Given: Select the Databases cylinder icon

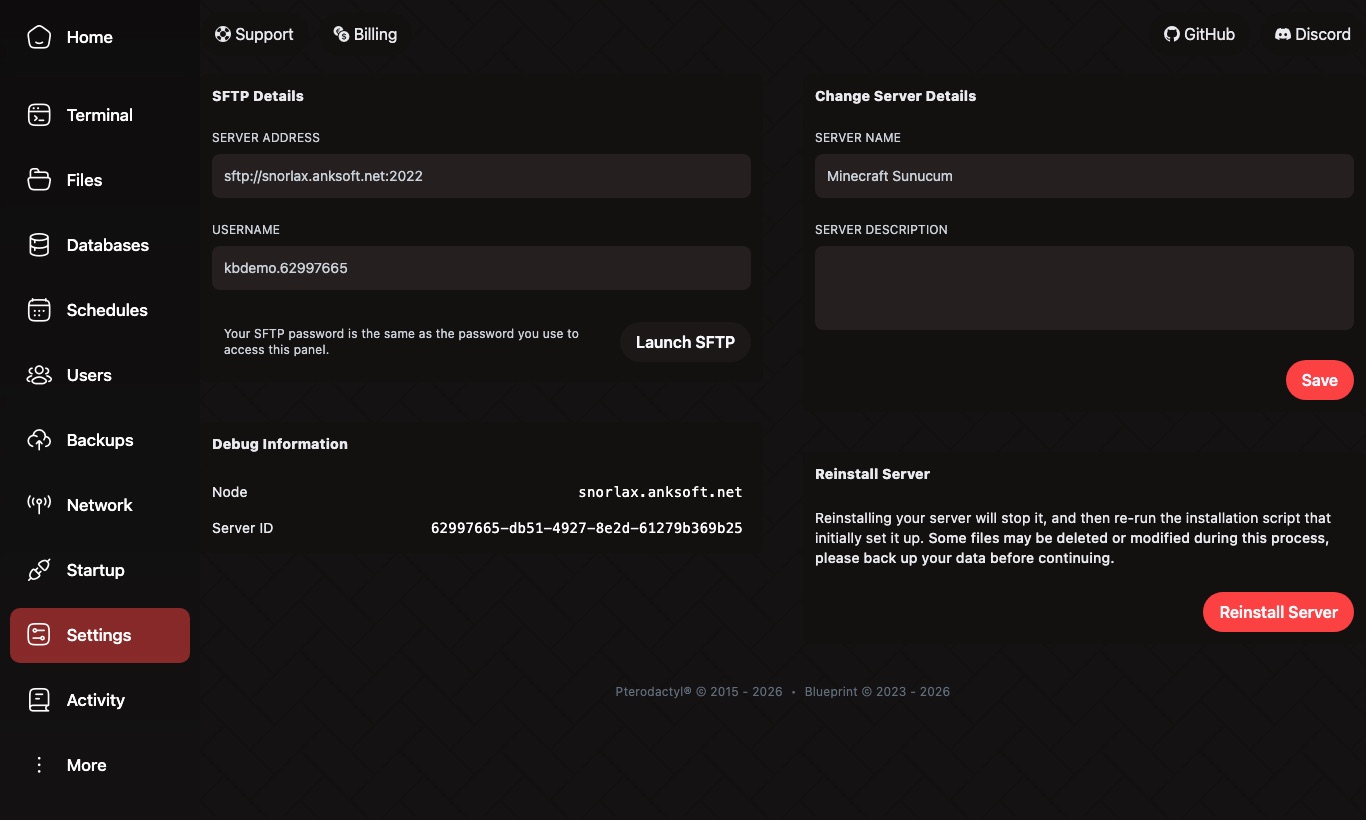Looking at the screenshot, I should (39, 245).
